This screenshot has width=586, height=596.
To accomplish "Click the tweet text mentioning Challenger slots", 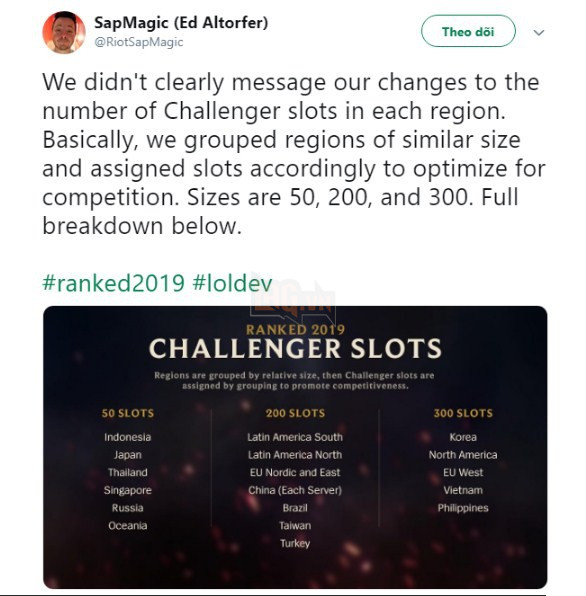I will (294, 154).
